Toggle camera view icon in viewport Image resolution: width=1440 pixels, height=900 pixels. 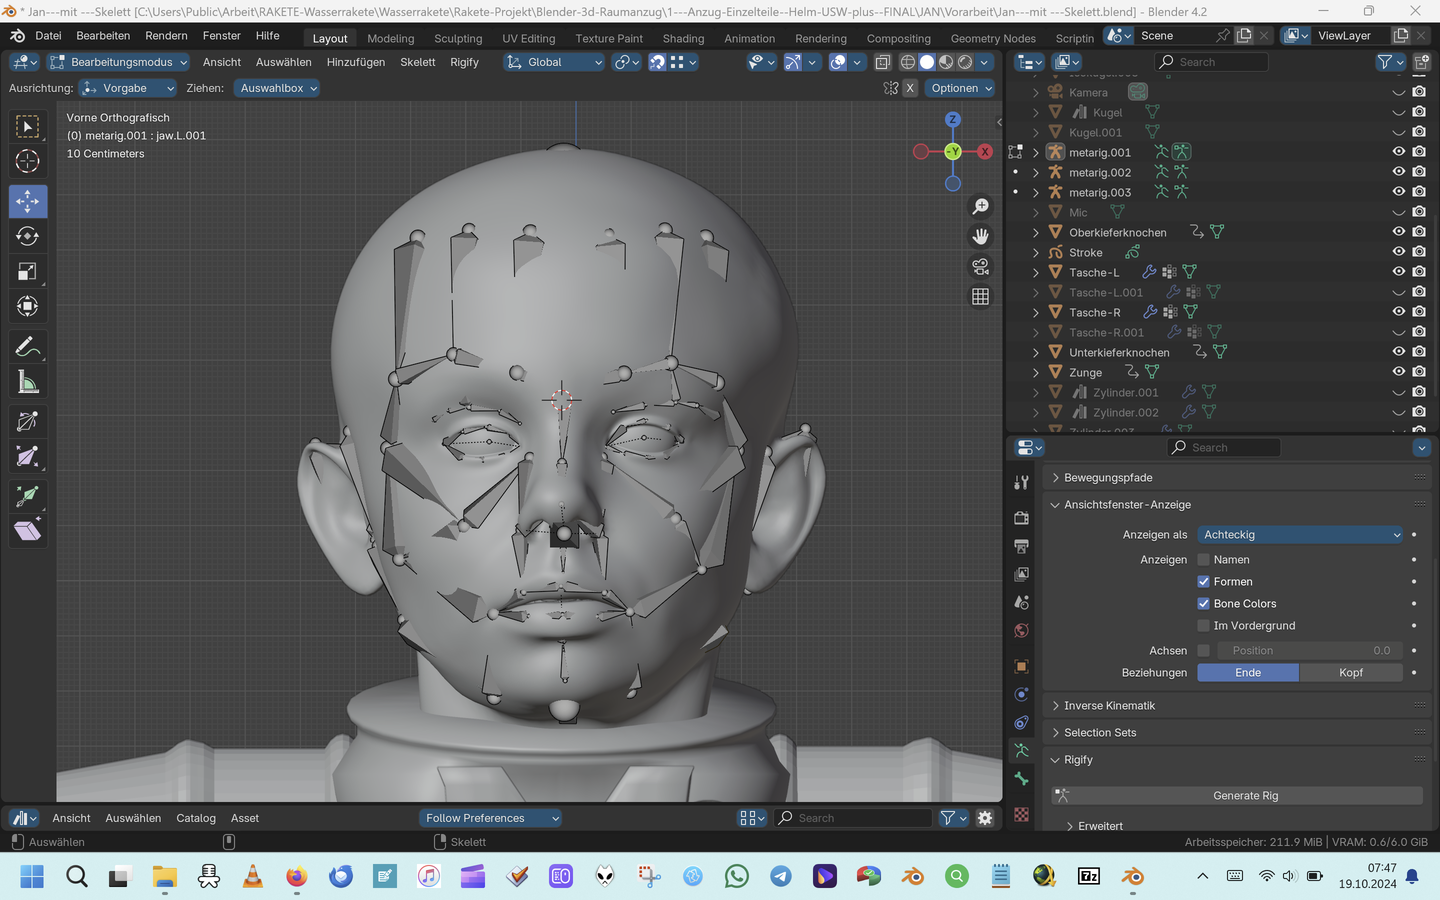tap(980, 267)
